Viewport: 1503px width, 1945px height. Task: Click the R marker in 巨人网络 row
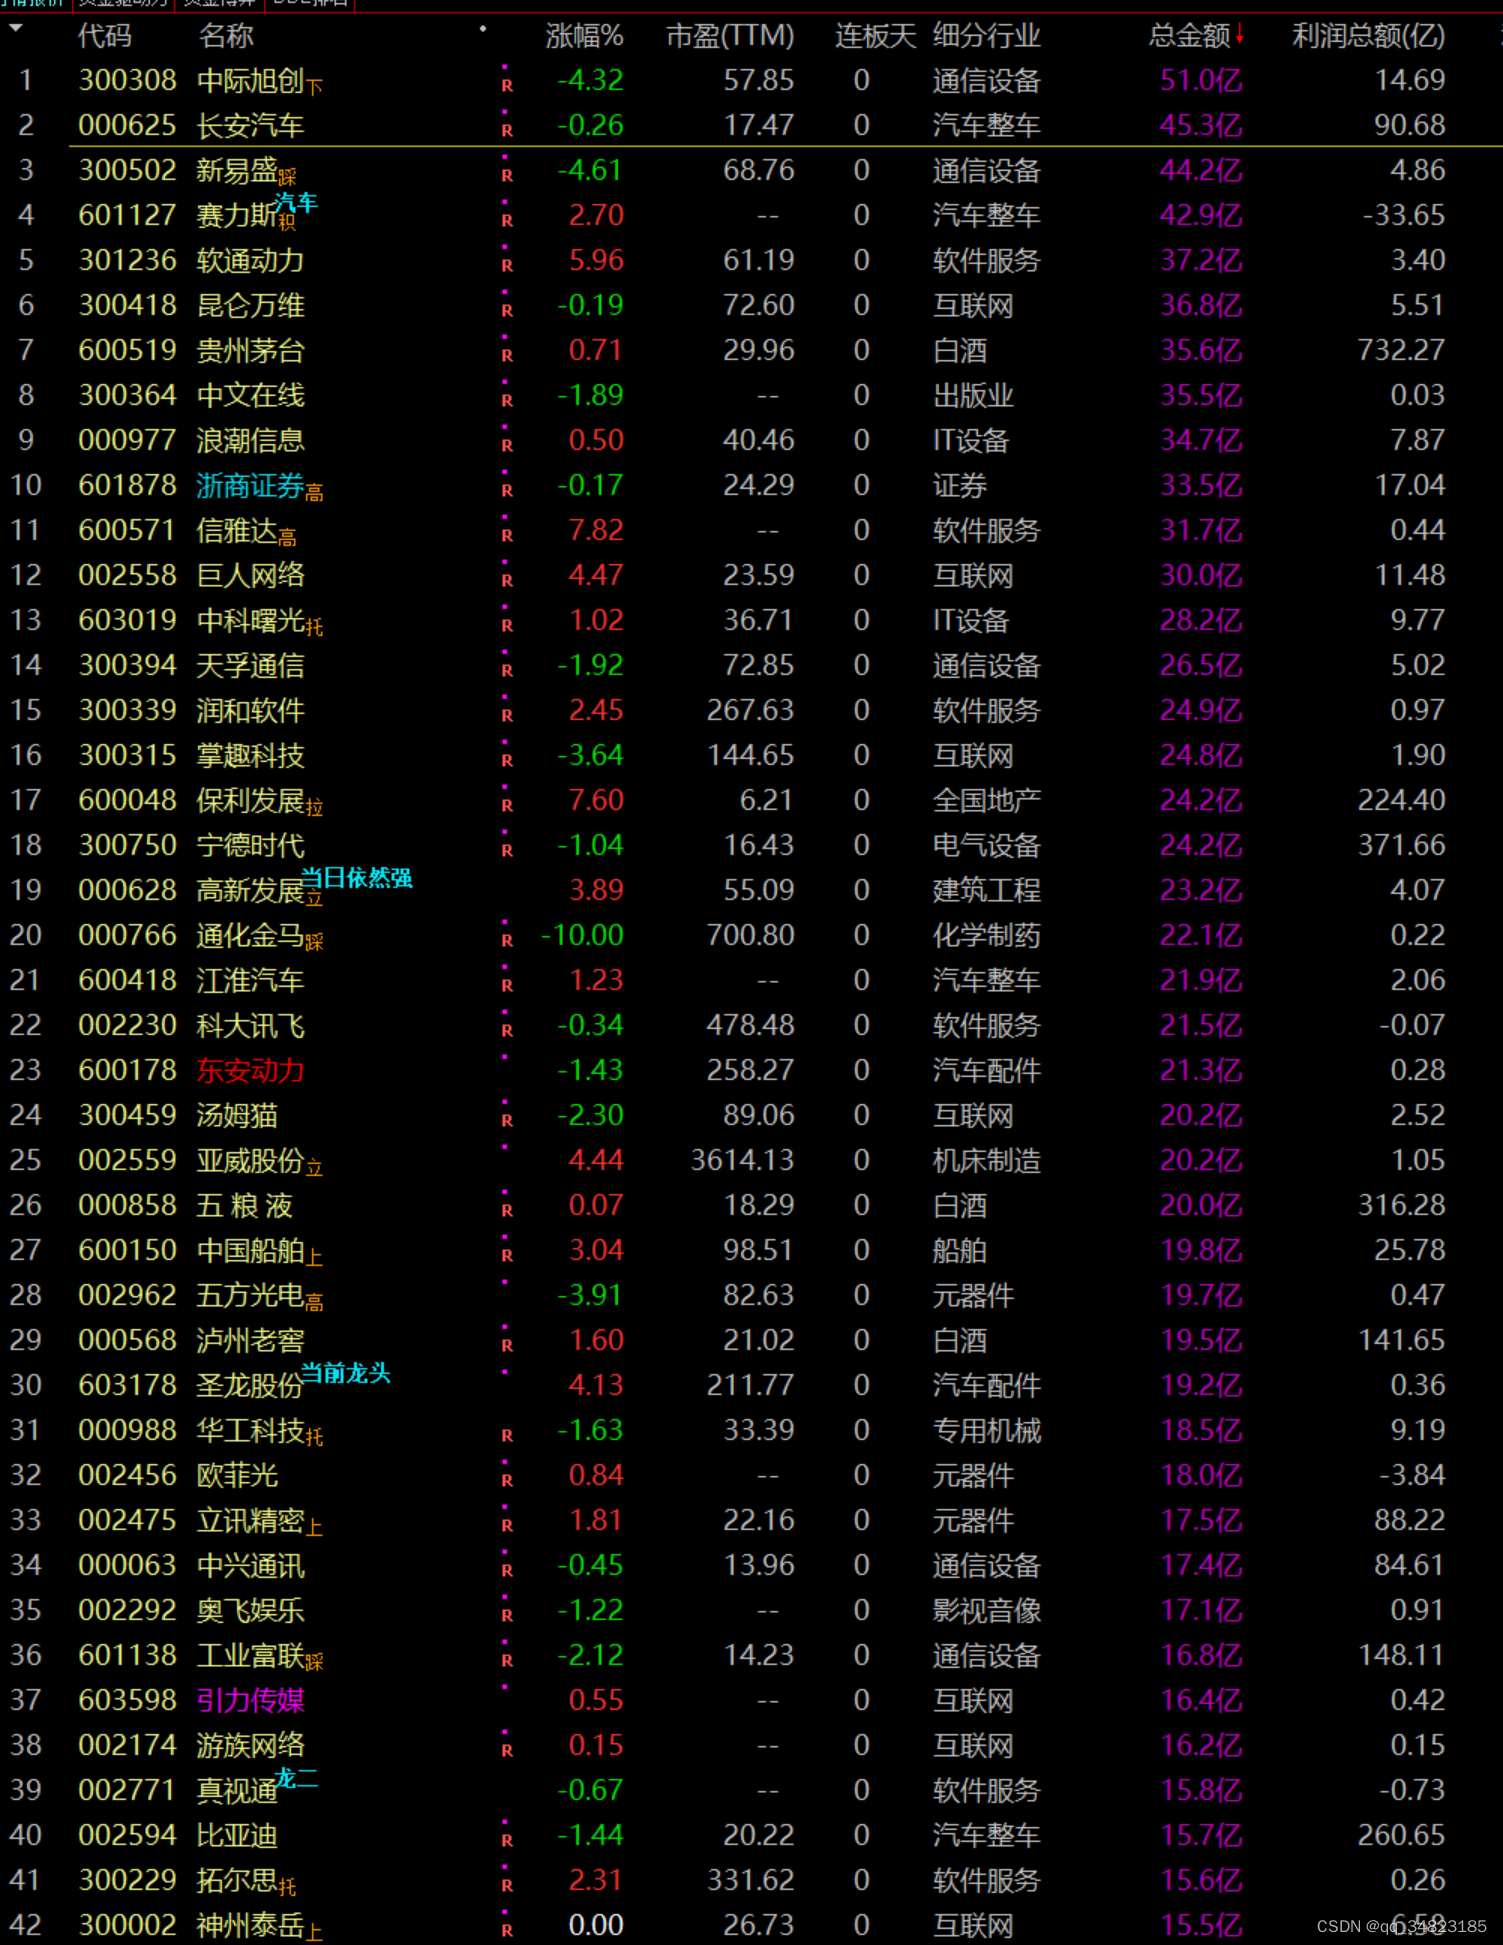coord(507,580)
